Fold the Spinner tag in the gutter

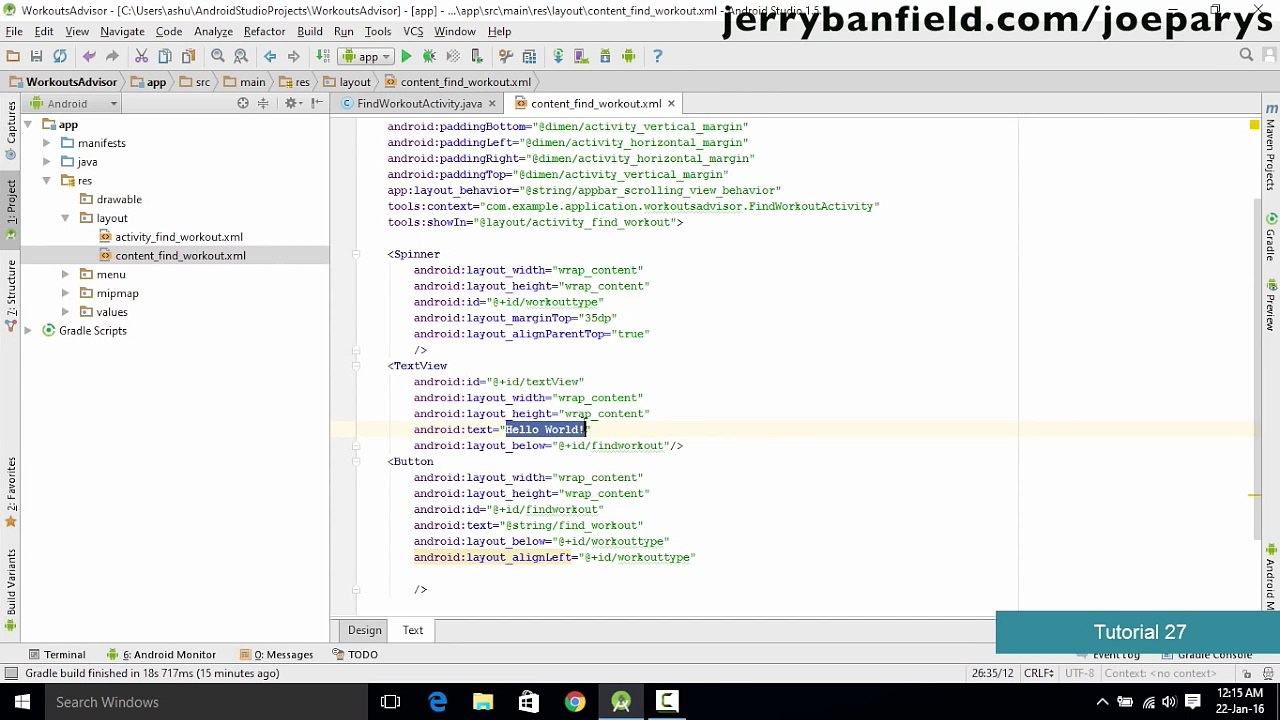pos(356,254)
